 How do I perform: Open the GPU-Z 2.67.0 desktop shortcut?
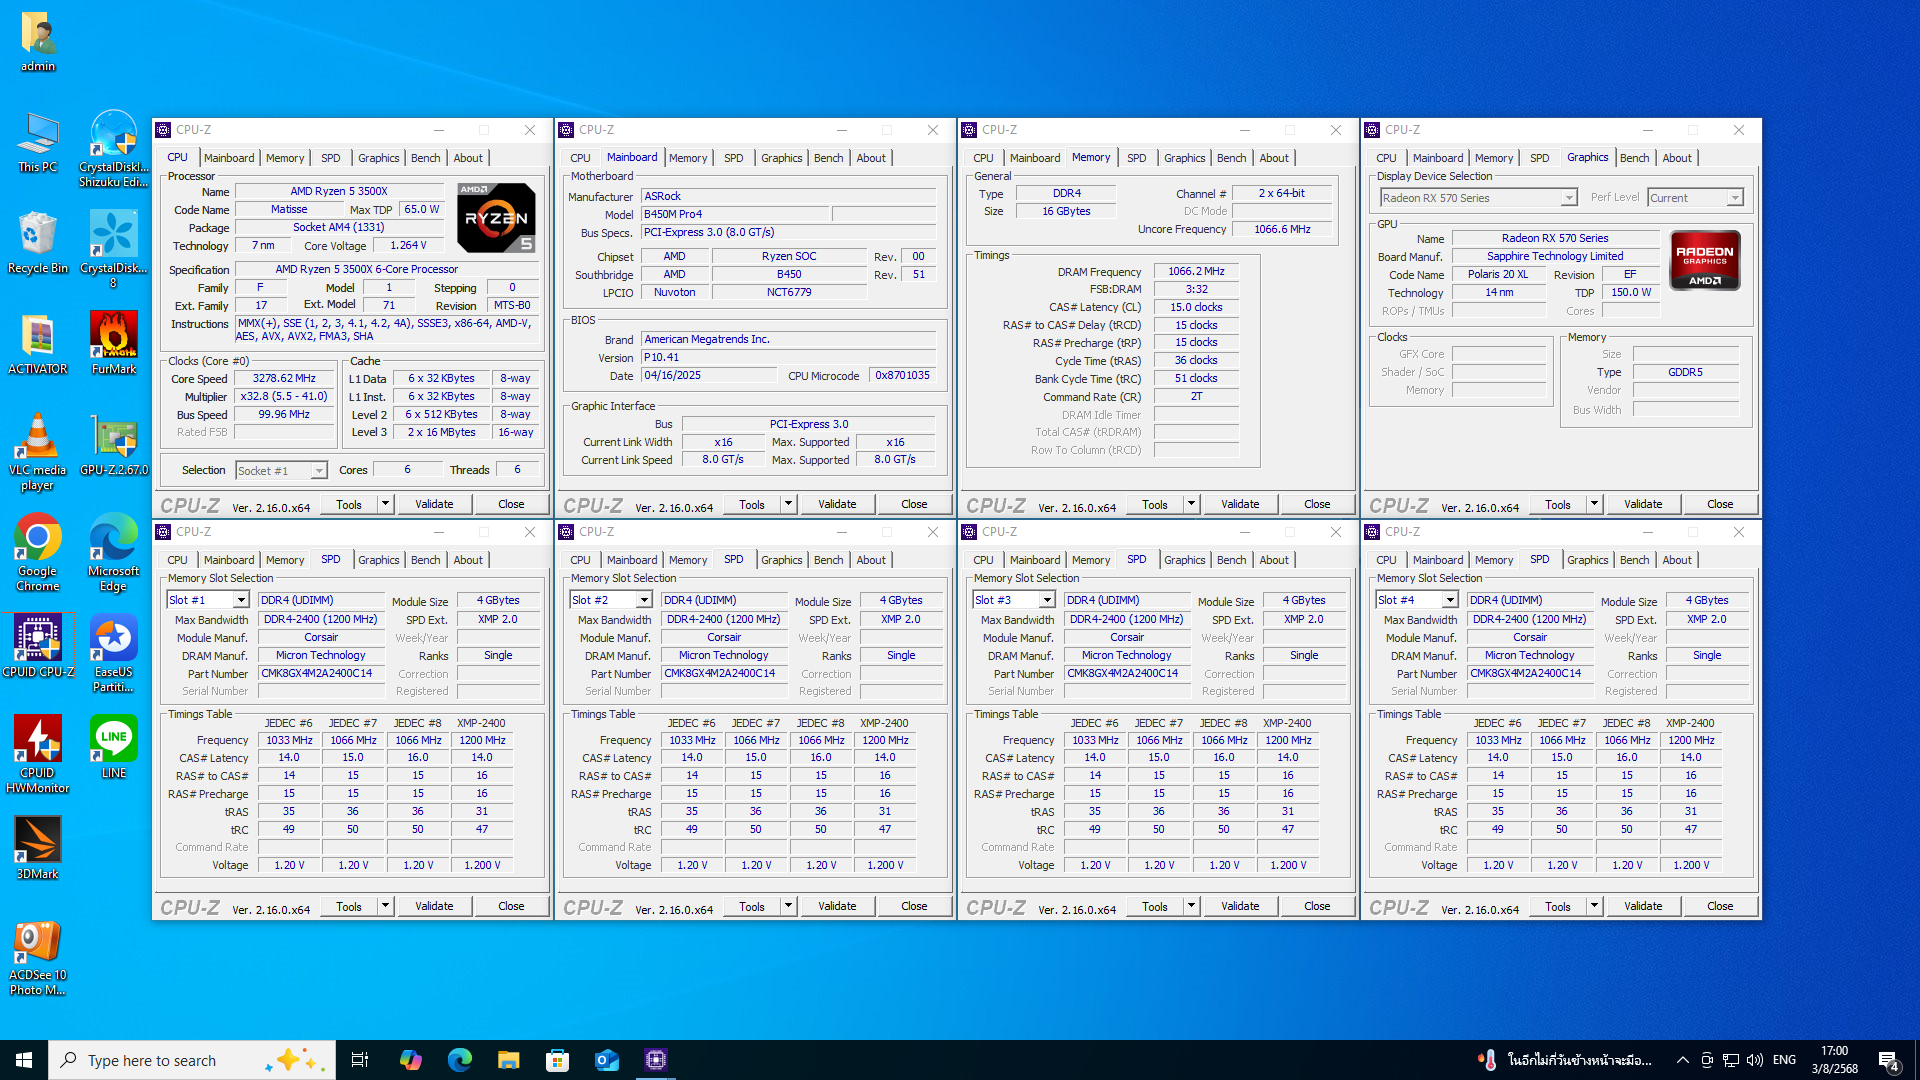point(113,438)
